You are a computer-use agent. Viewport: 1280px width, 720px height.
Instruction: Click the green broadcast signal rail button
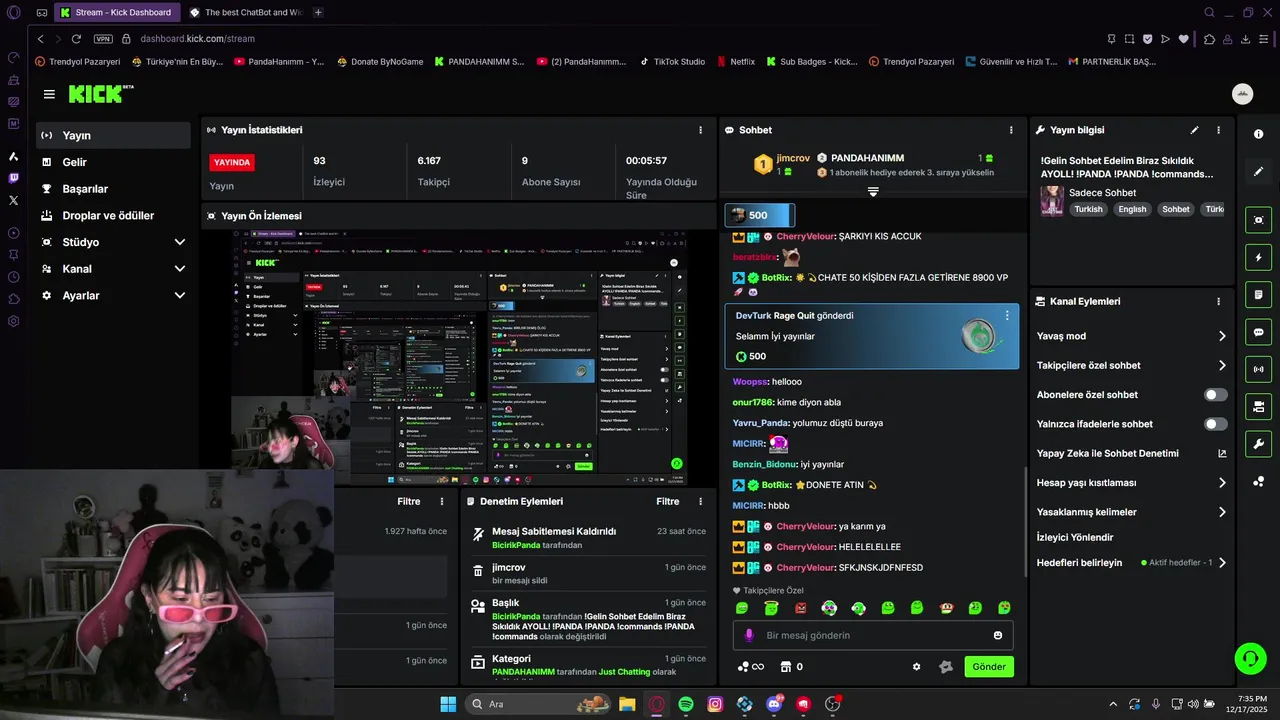(1258, 369)
